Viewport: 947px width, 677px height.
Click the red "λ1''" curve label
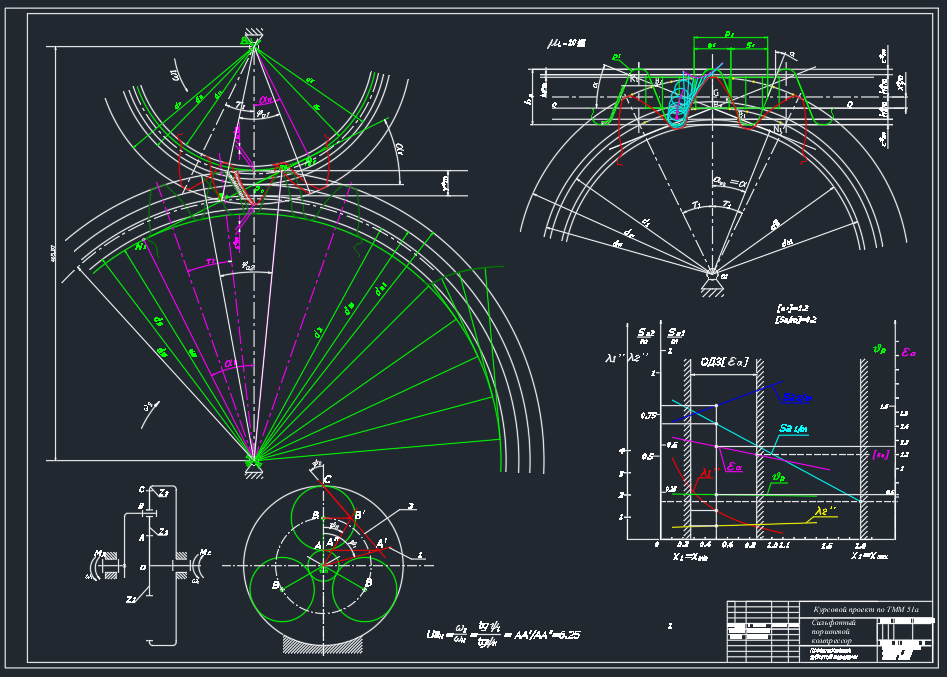point(709,473)
